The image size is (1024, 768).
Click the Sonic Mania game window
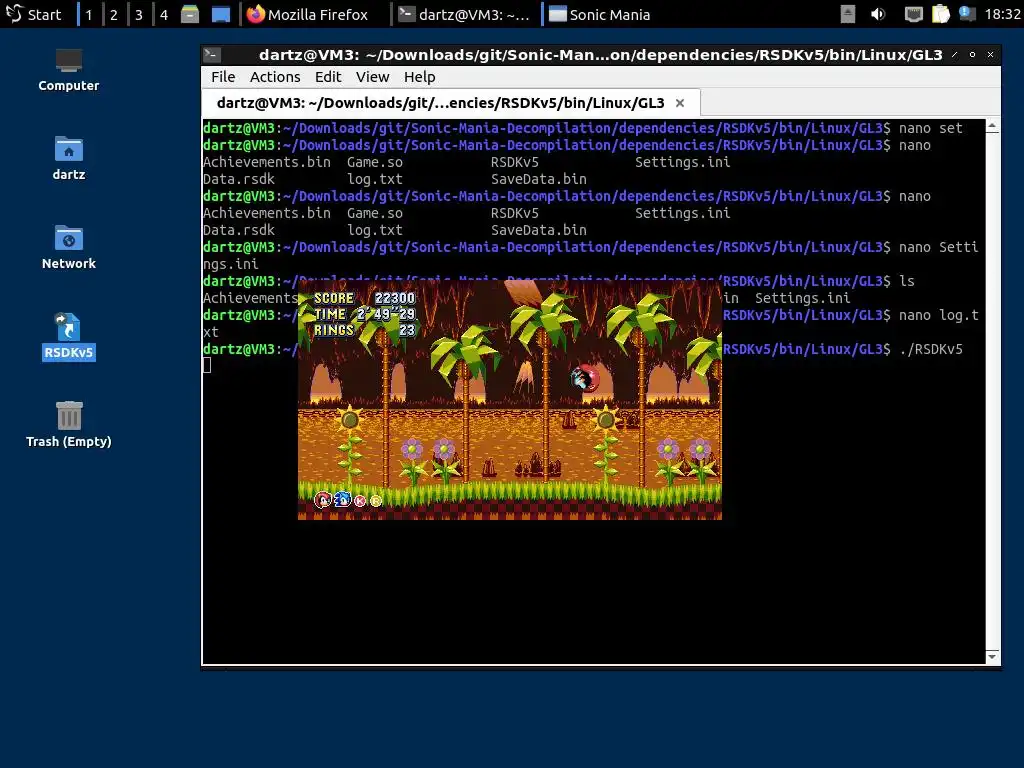coord(510,401)
